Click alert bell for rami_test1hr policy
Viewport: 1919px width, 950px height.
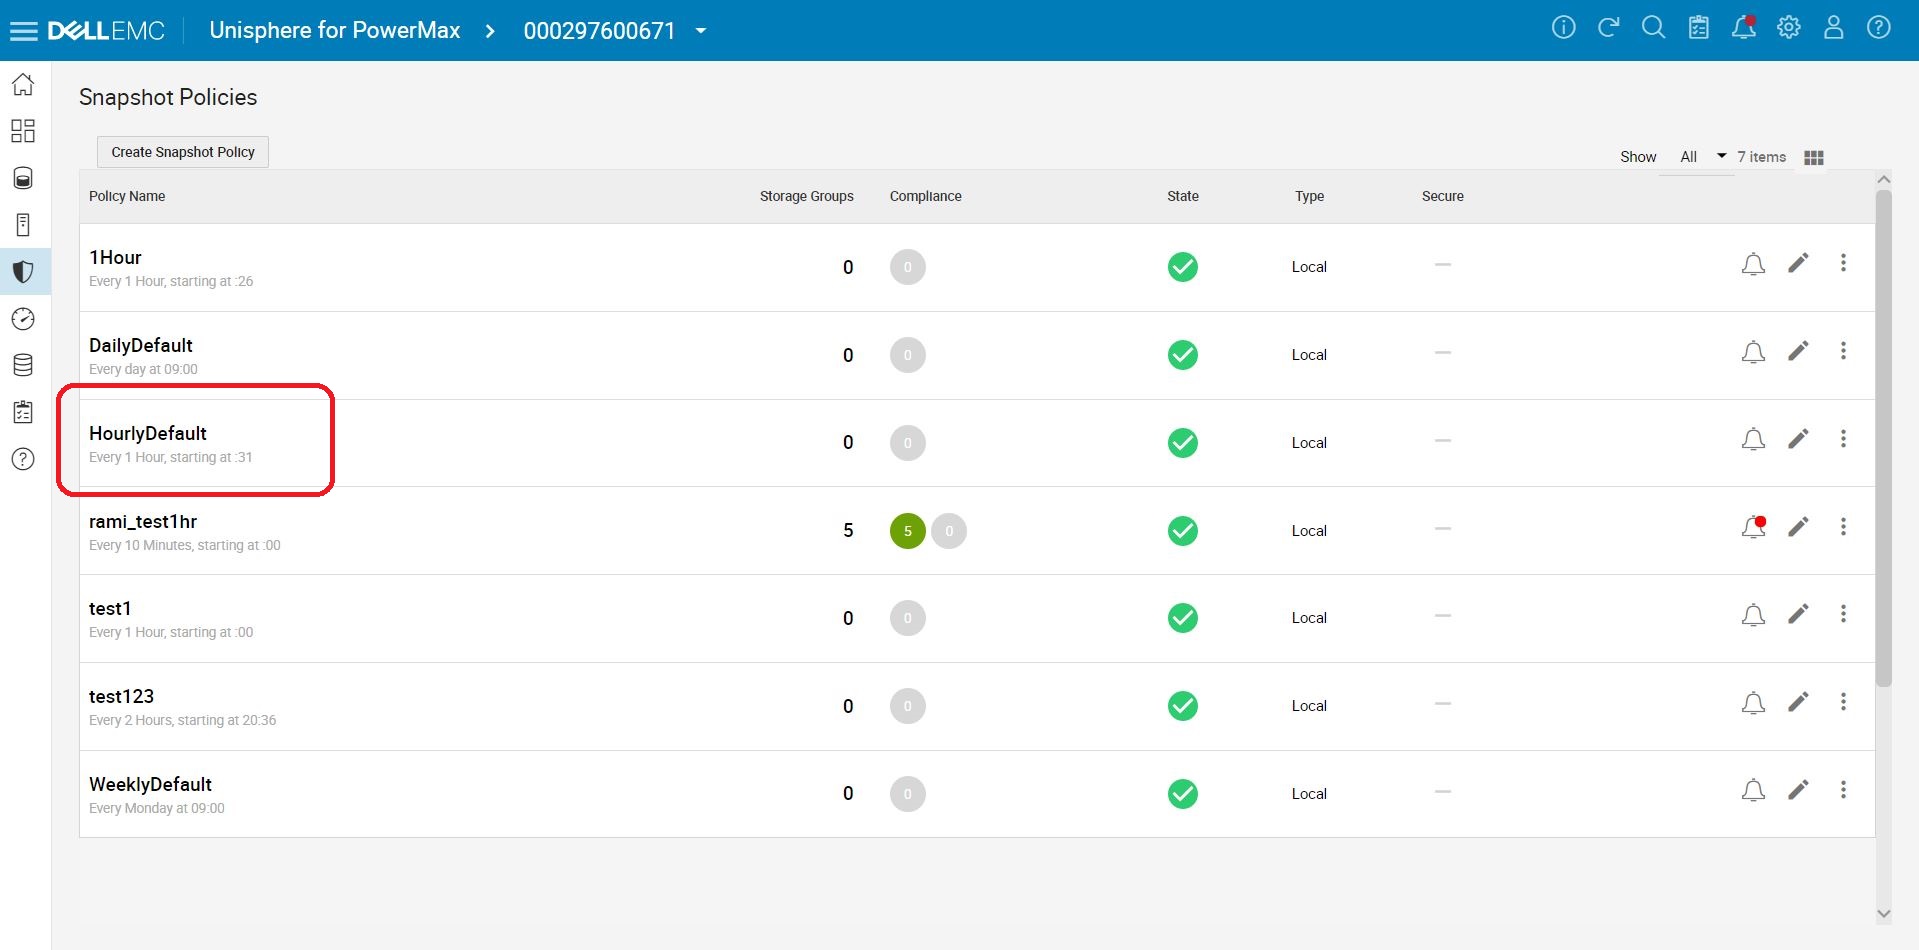click(x=1753, y=527)
